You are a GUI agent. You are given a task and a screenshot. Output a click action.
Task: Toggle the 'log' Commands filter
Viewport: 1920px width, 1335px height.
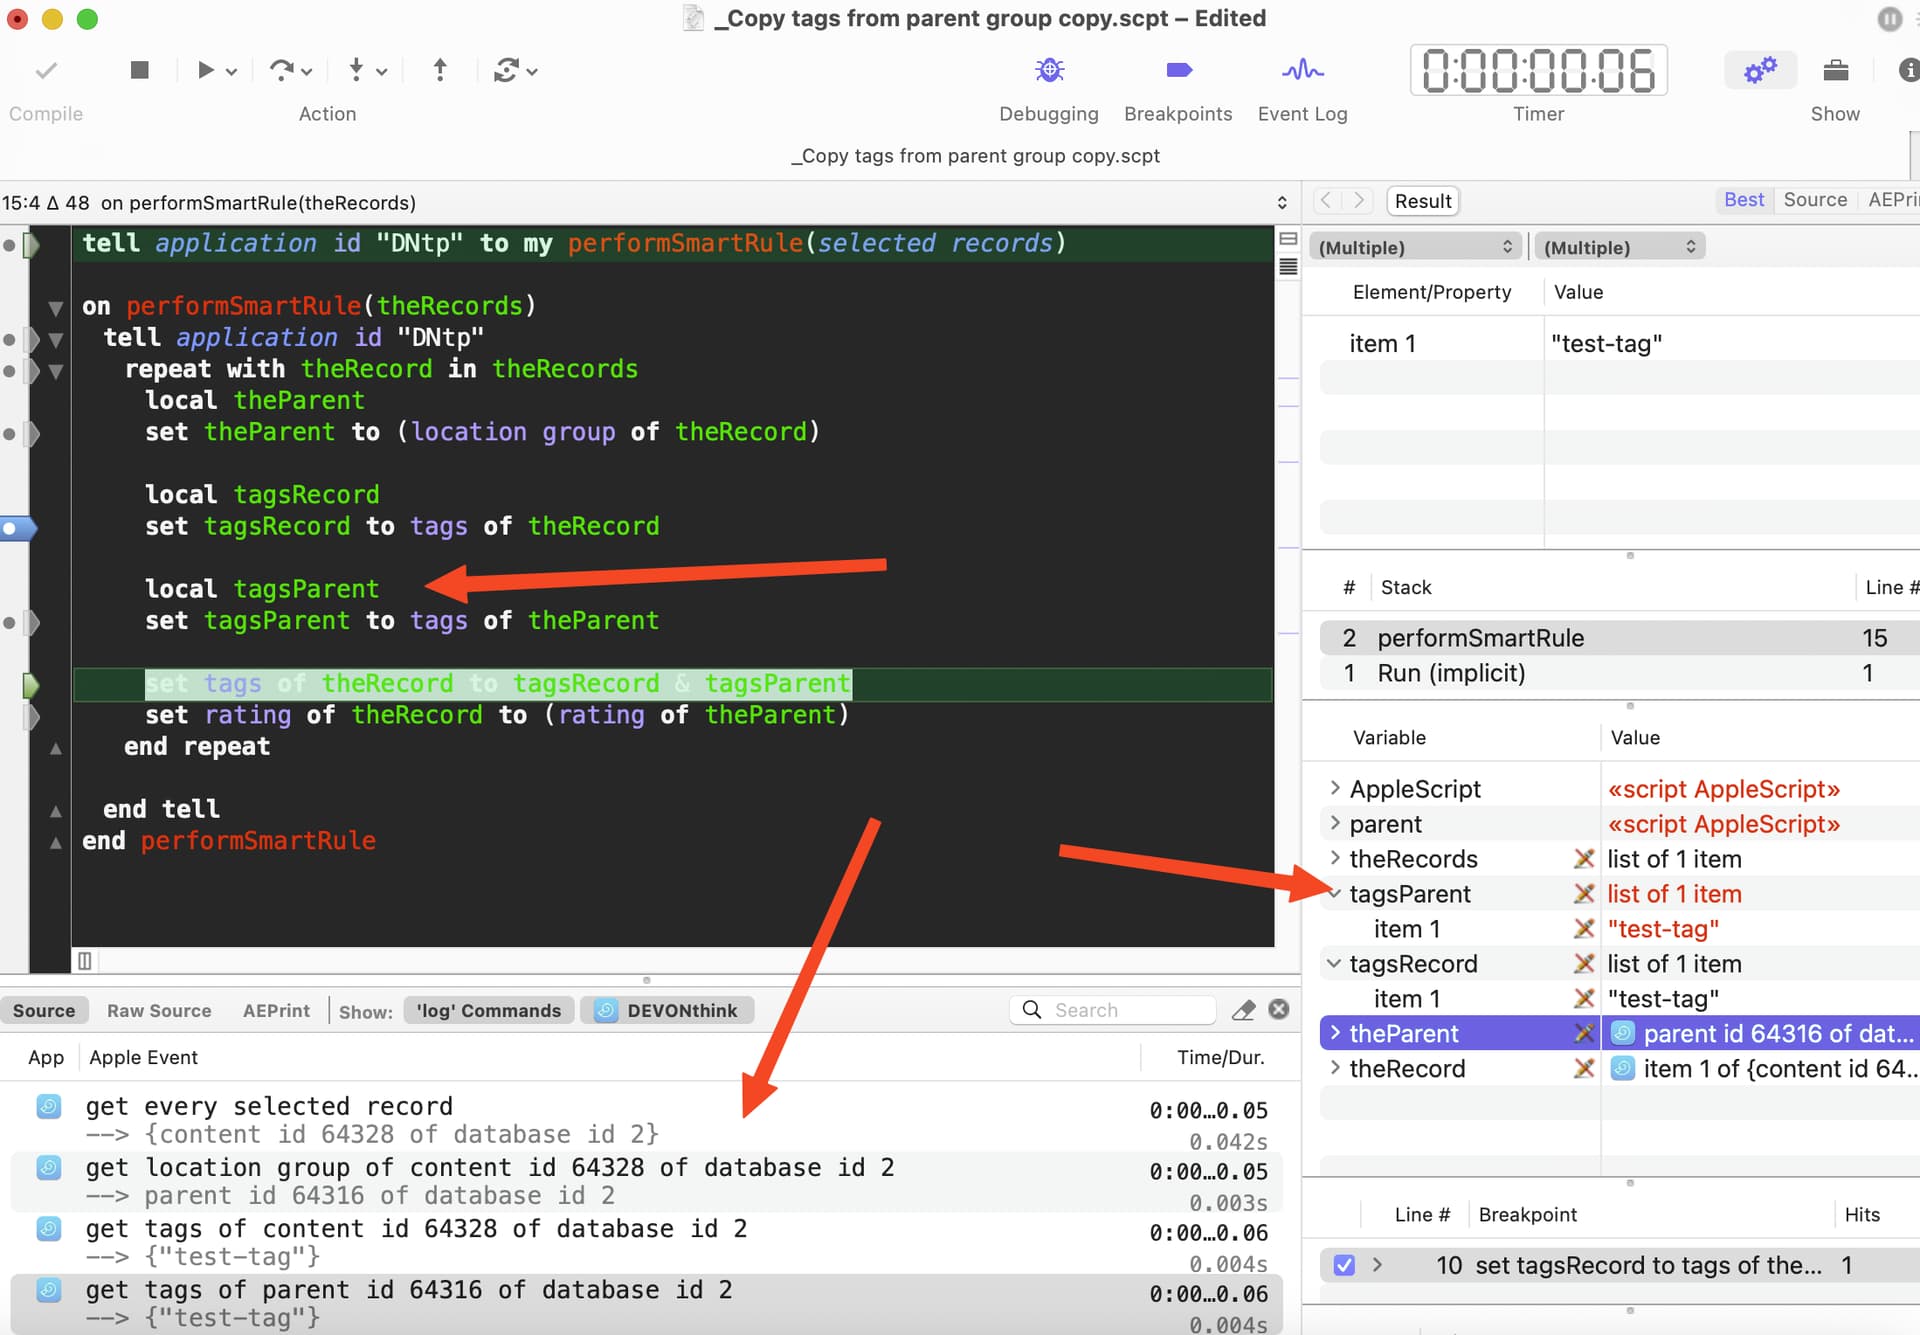click(488, 1010)
